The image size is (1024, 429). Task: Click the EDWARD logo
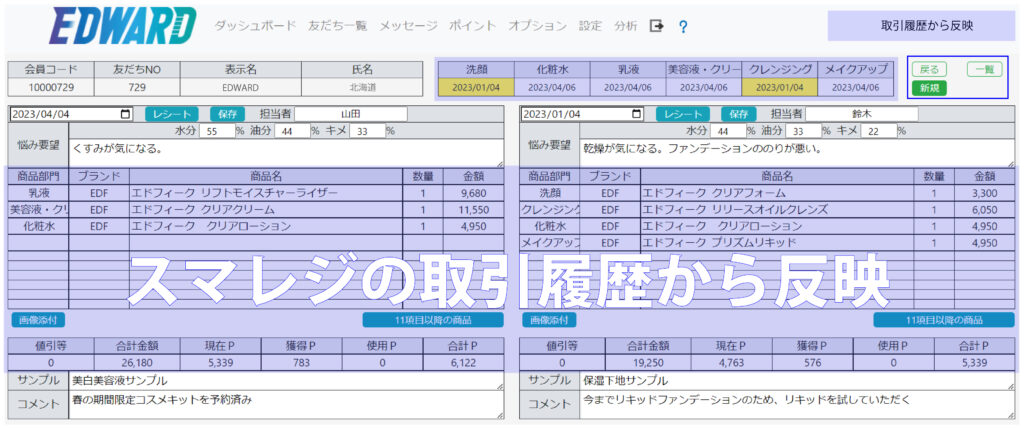pyautogui.click(x=122, y=25)
